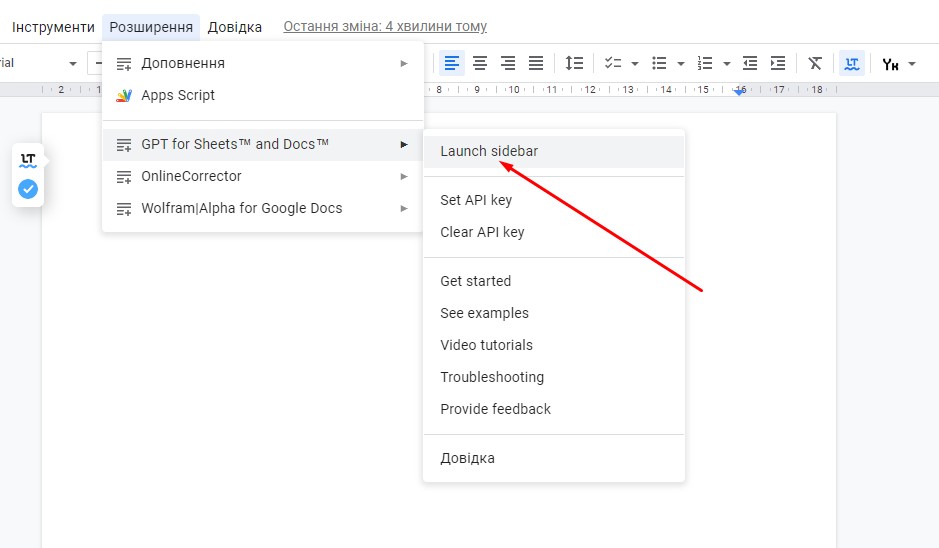939x548 pixels.
Task: Open the font family dropdown arrow
Action: [x=72, y=63]
